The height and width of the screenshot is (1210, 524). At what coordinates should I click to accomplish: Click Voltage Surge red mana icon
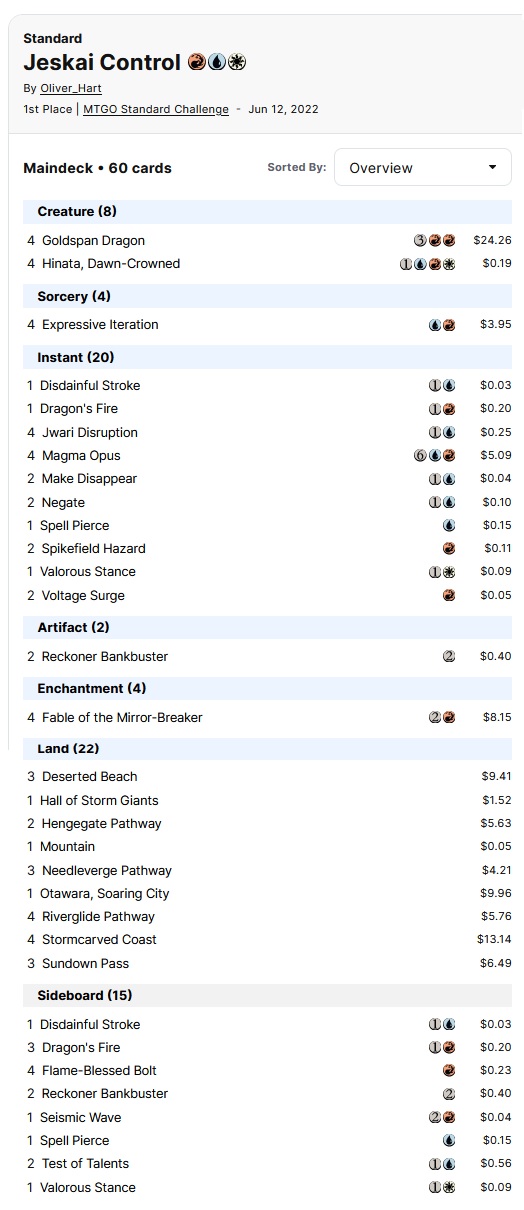tap(449, 596)
